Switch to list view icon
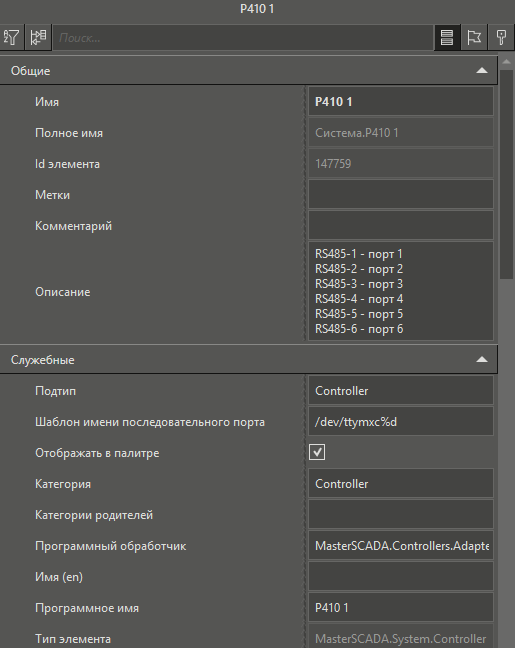Screen dimensions: 515x648 pos(447,38)
